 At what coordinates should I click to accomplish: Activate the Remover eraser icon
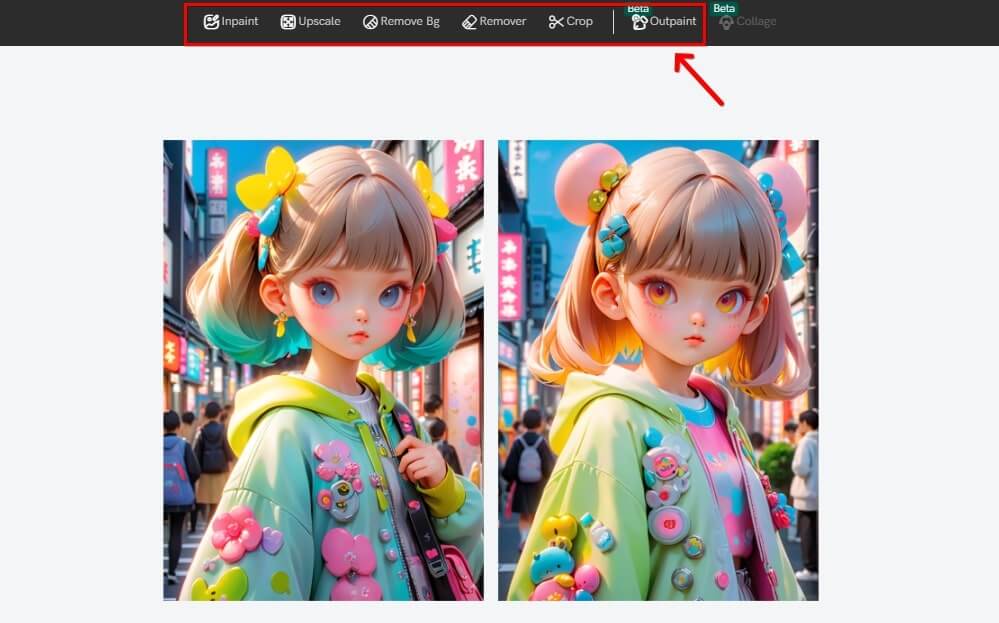[469, 22]
